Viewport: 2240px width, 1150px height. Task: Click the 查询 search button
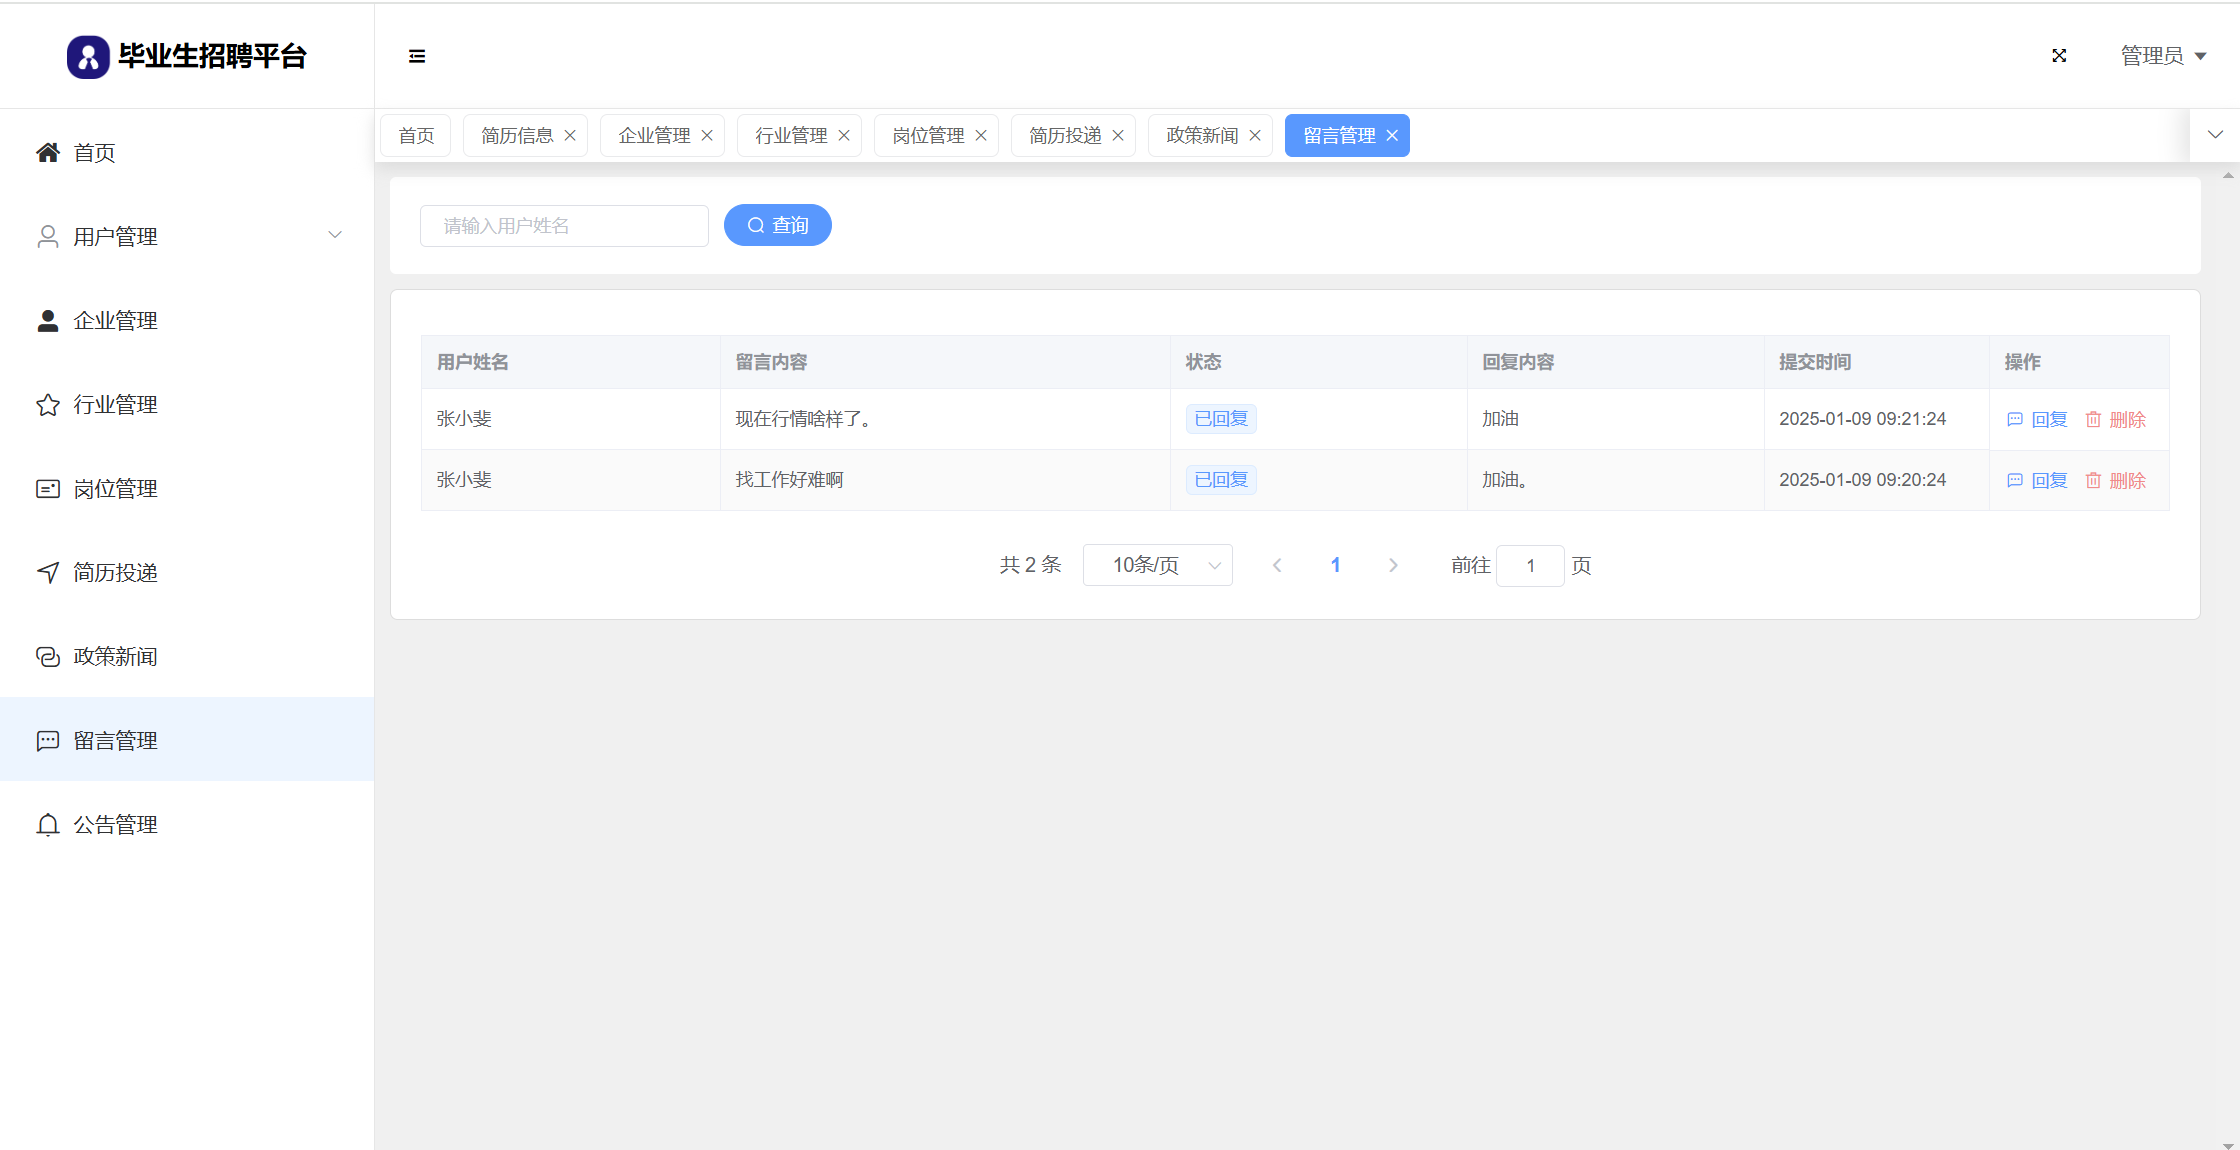coord(777,225)
